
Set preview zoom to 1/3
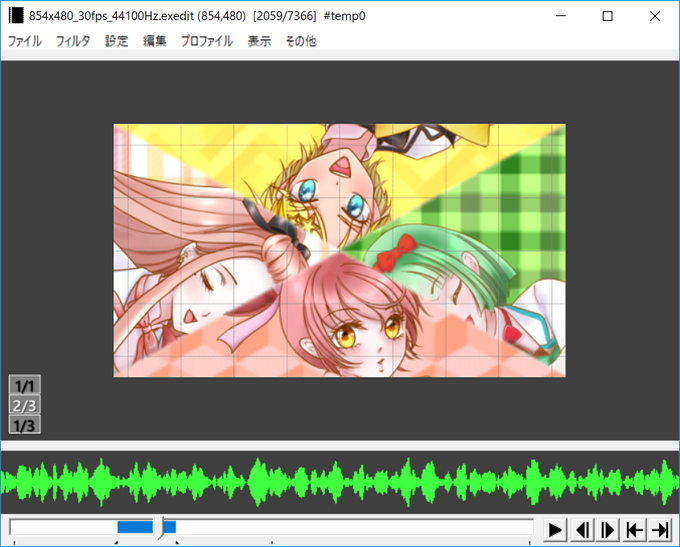25,425
